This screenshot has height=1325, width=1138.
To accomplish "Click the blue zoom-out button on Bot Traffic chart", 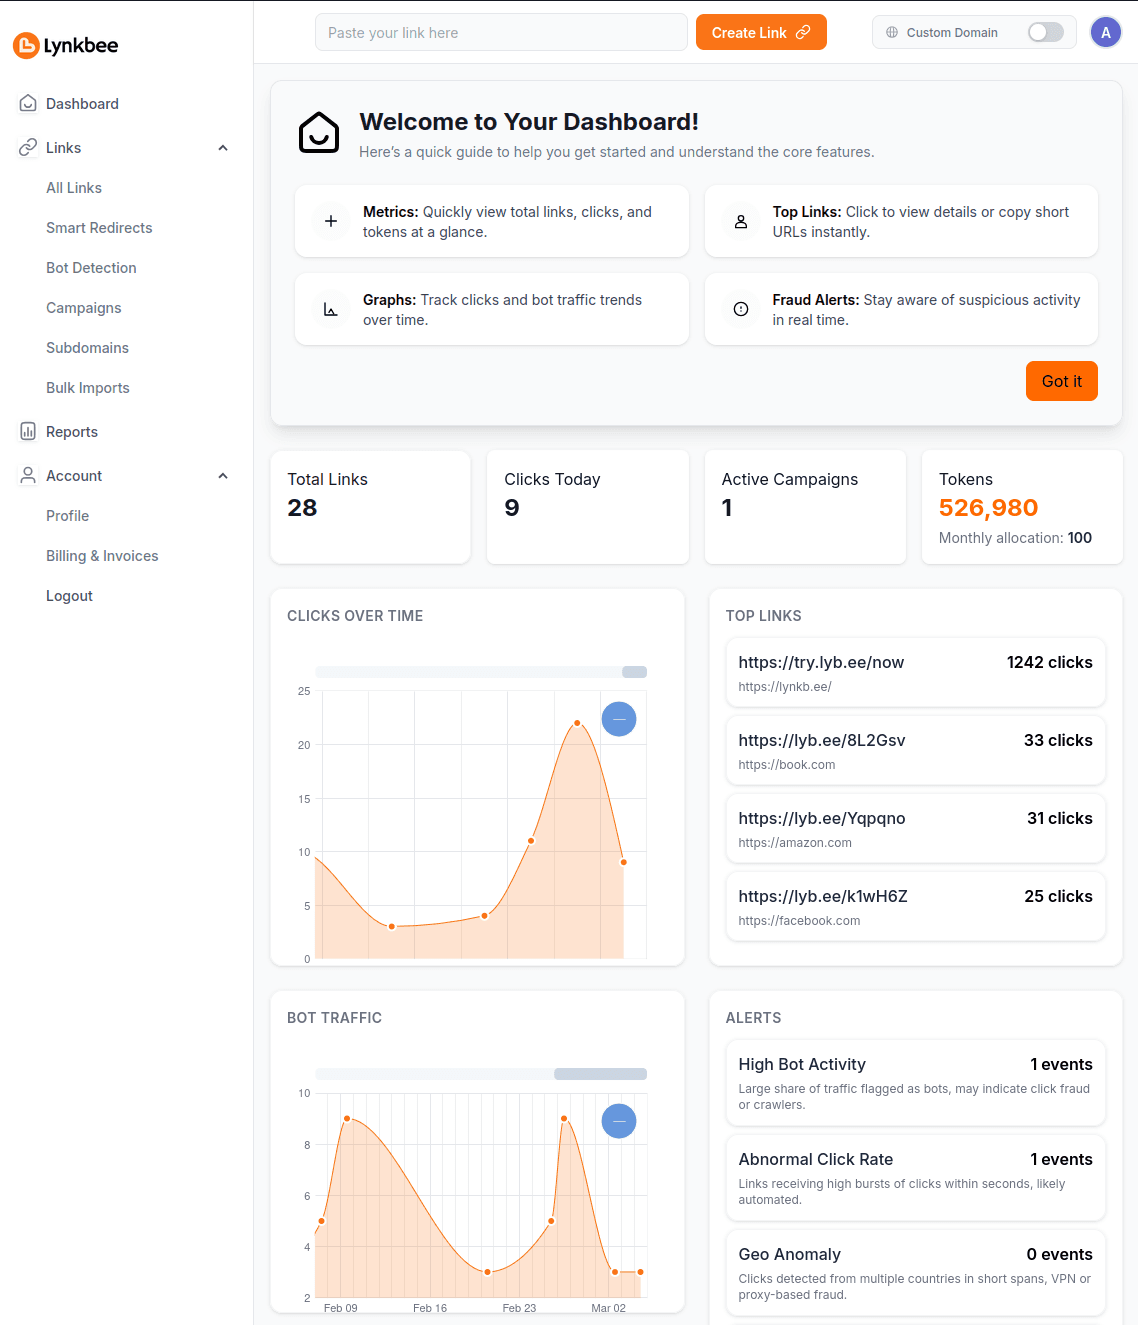I will pos(619,1121).
